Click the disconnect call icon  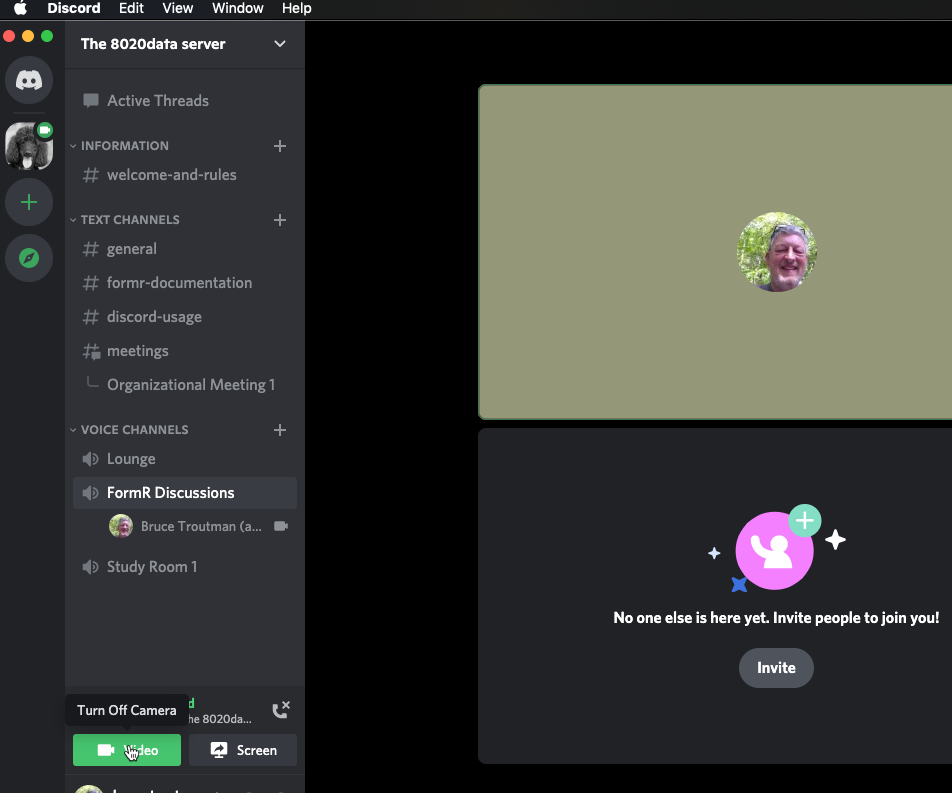pyautogui.click(x=281, y=708)
